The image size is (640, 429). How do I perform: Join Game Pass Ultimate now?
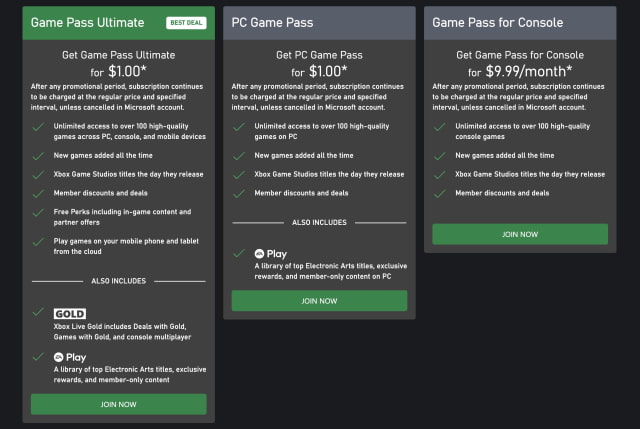click(x=119, y=404)
